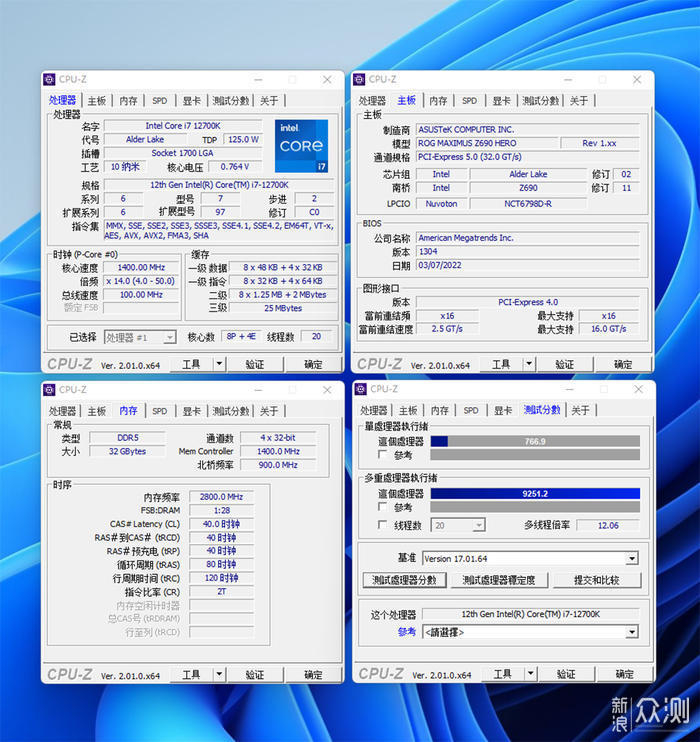Image resolution: width=700 pixels, height=742 pixels.
Task: Expand 工具 arrow in processor window
Action: pyautogui.click(x=219, y=364)
